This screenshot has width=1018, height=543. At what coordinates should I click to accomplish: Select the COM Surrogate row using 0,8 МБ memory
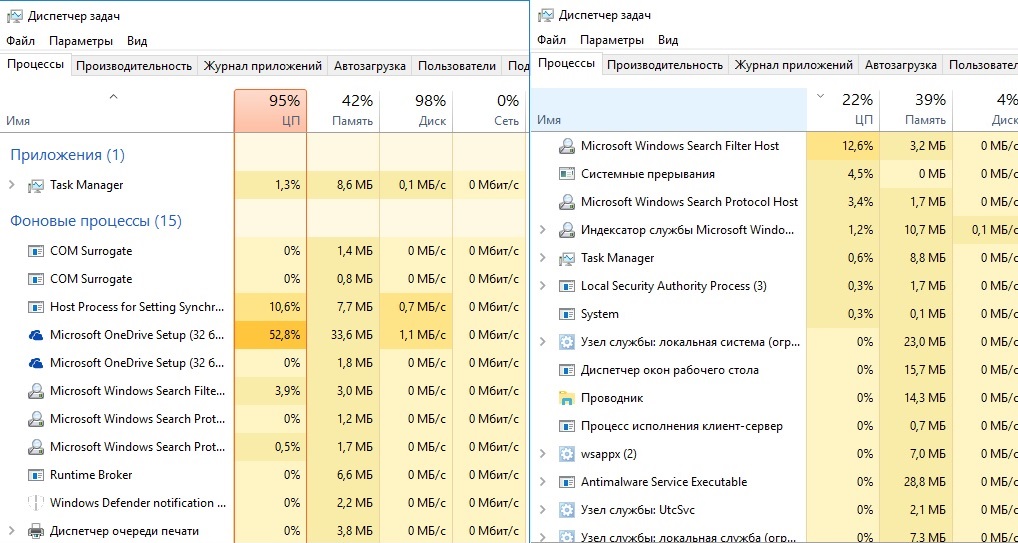(265, 279)
